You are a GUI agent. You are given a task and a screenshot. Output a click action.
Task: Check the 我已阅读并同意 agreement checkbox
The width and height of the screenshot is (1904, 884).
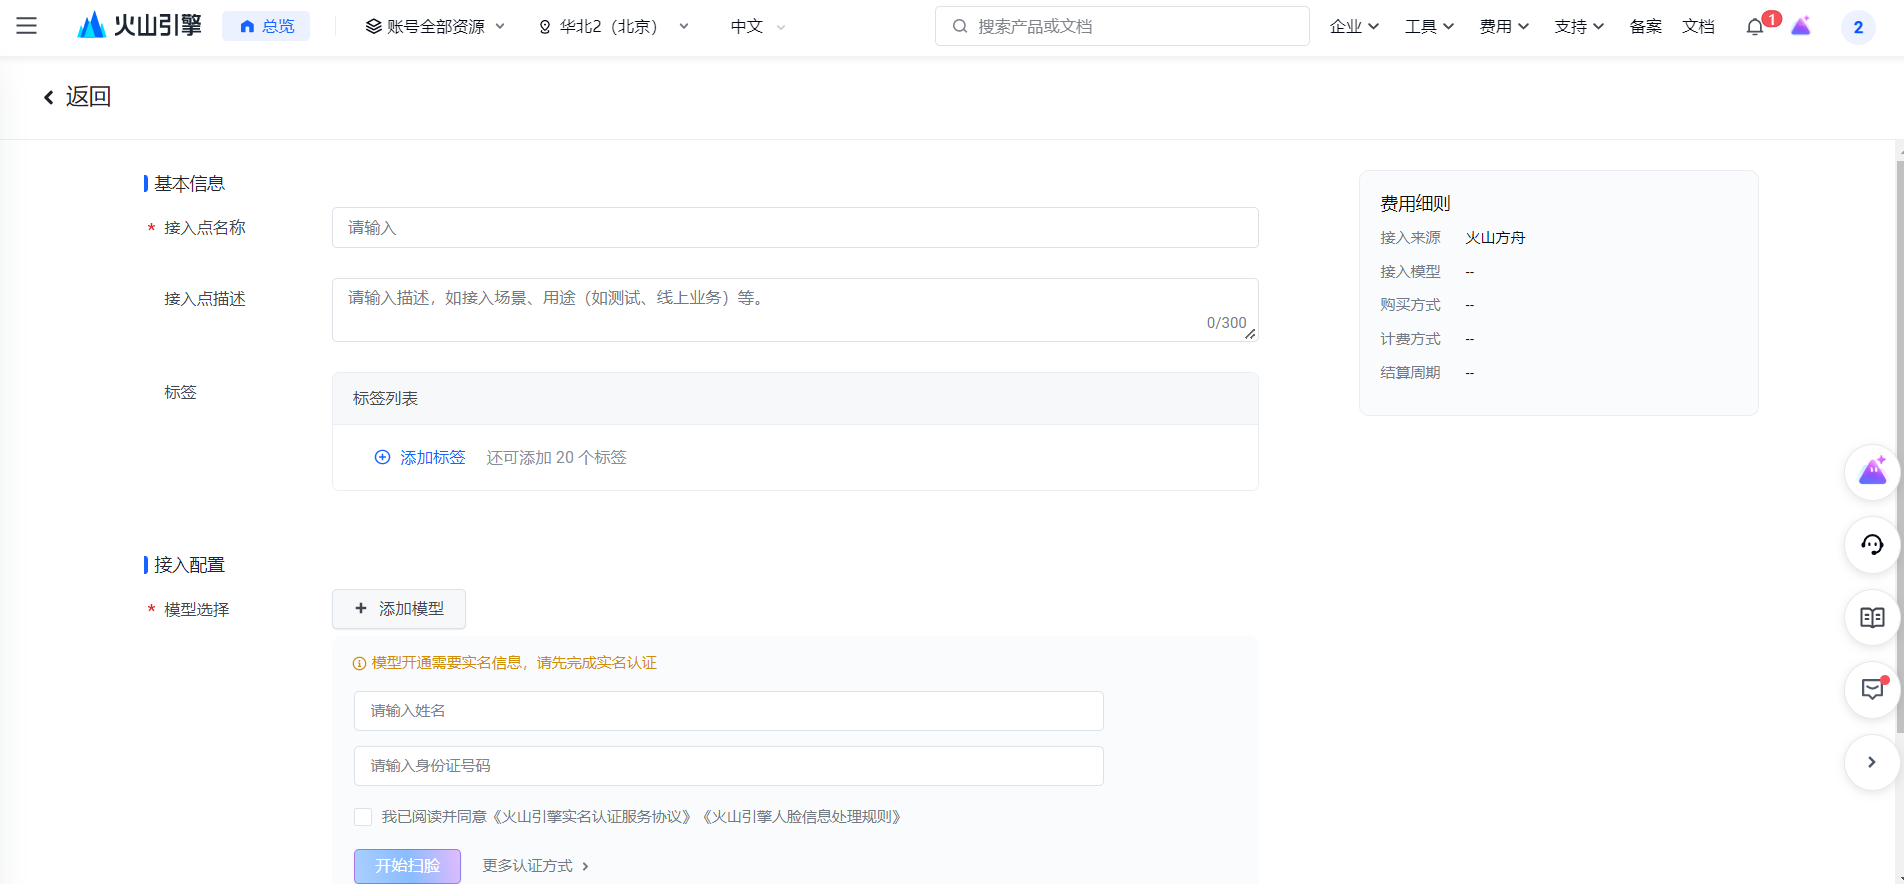363,817
